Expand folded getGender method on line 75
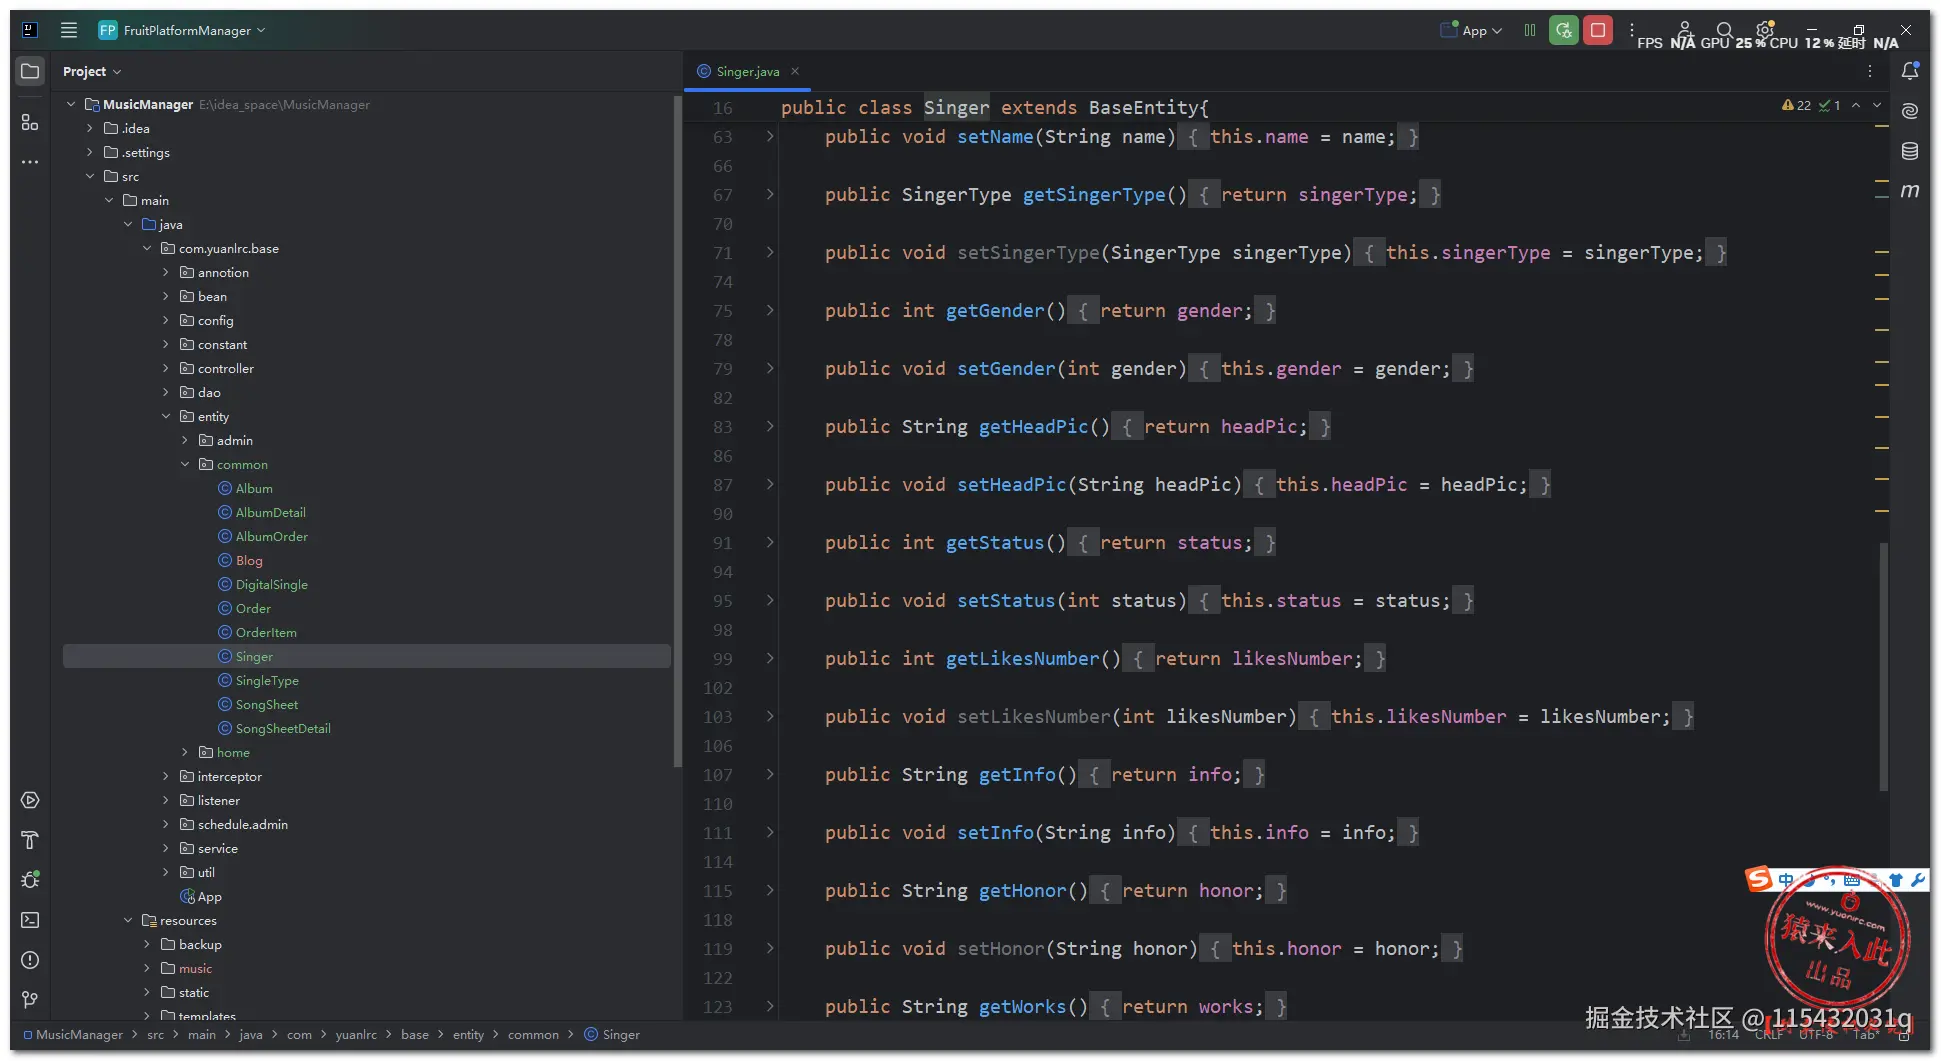1941x1061 pixels. click(x=770, y=310)
